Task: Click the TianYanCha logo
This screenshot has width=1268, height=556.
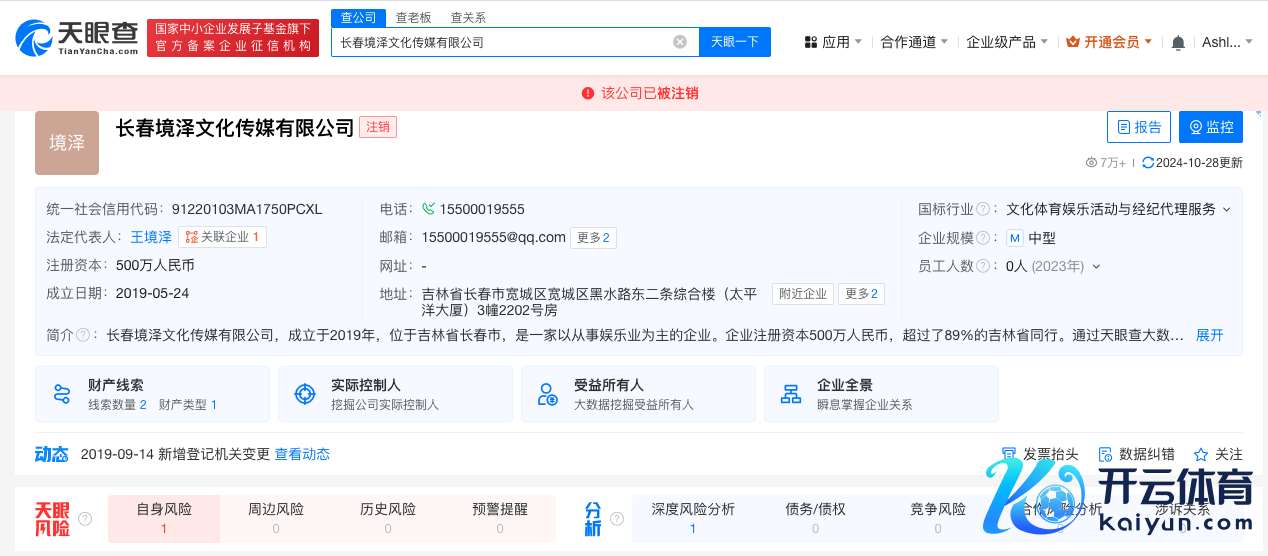Action: pos(77,38)
